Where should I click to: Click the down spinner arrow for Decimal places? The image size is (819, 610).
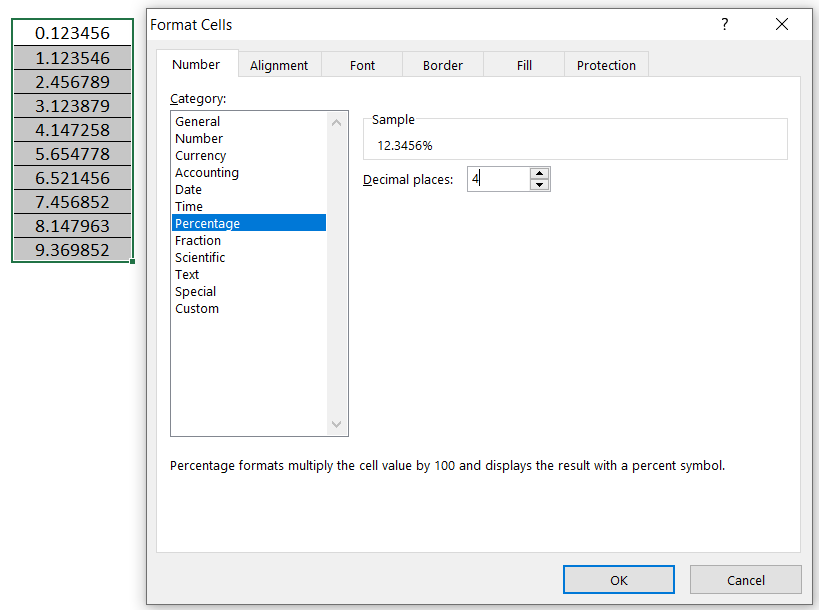[x=539, y=184]
